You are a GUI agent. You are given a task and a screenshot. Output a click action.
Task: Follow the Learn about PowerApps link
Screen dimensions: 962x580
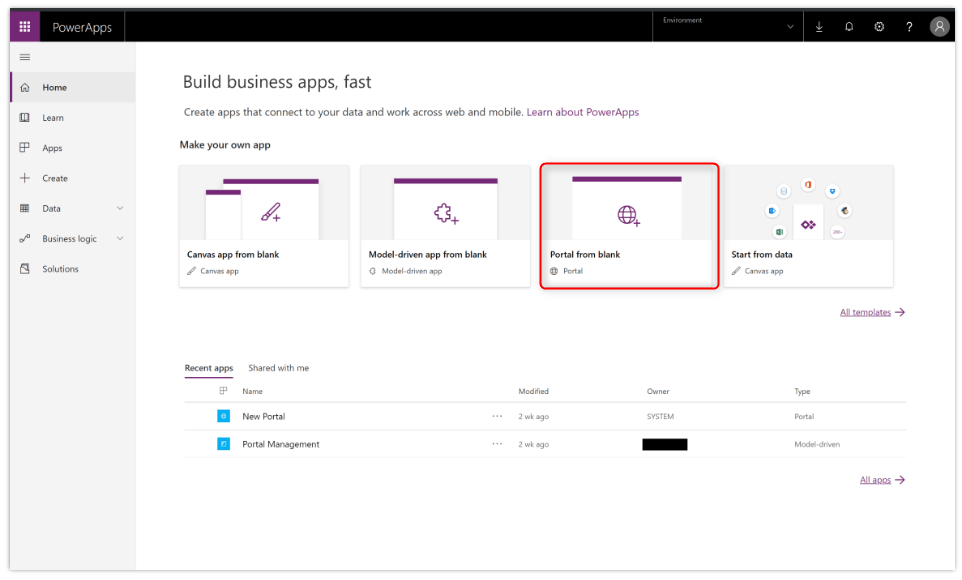[x=582, y=112]
